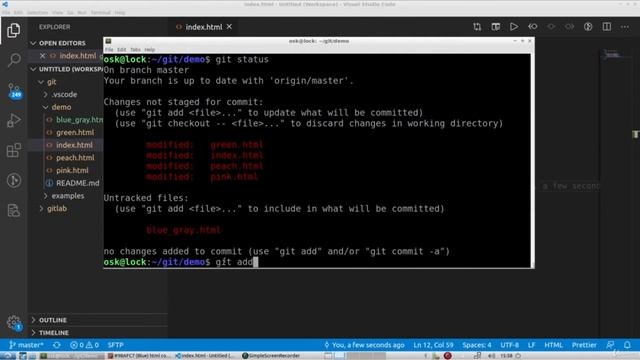The image size is (640, 360).
Task: Click SimpleScreenRecorder in OS taskbar
Action: (271, 356)
